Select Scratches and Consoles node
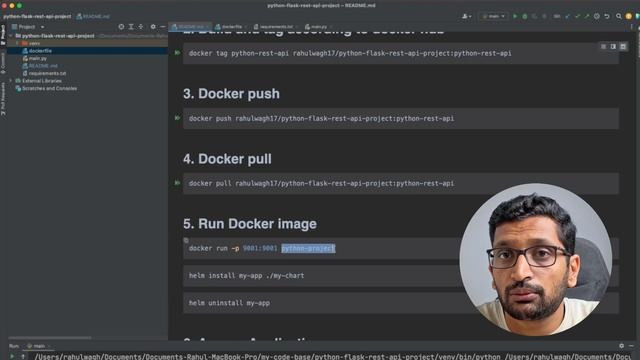640x360 pixels. (x=49, y=88)
